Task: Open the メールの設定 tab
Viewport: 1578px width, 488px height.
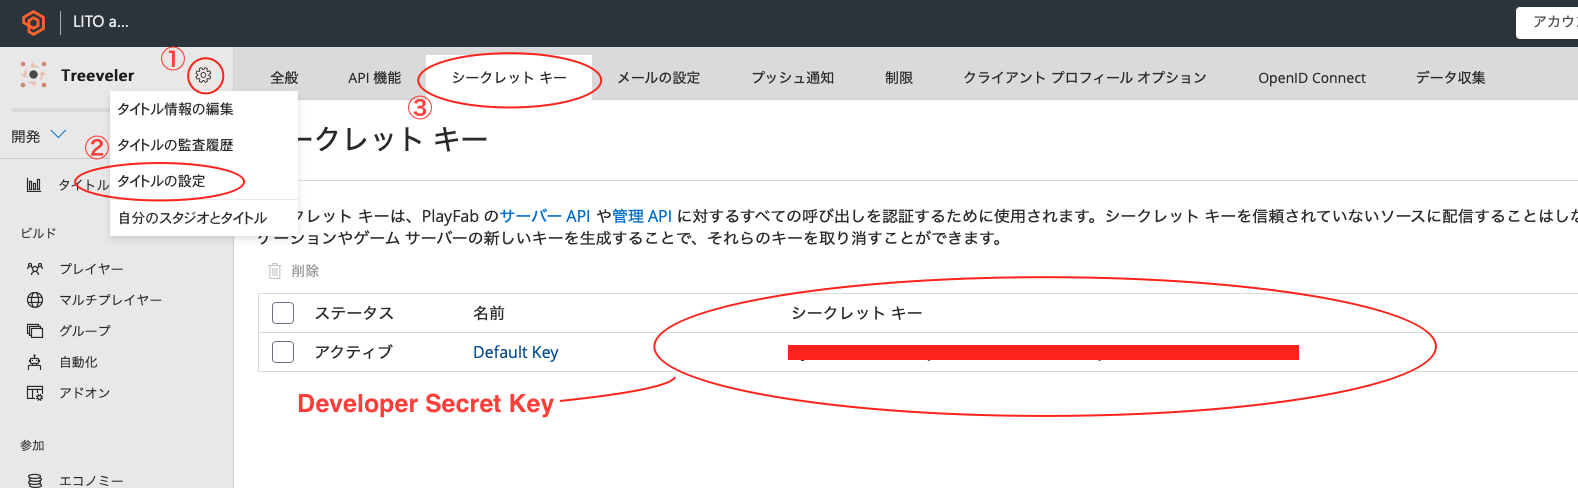Action: (658, 78)
